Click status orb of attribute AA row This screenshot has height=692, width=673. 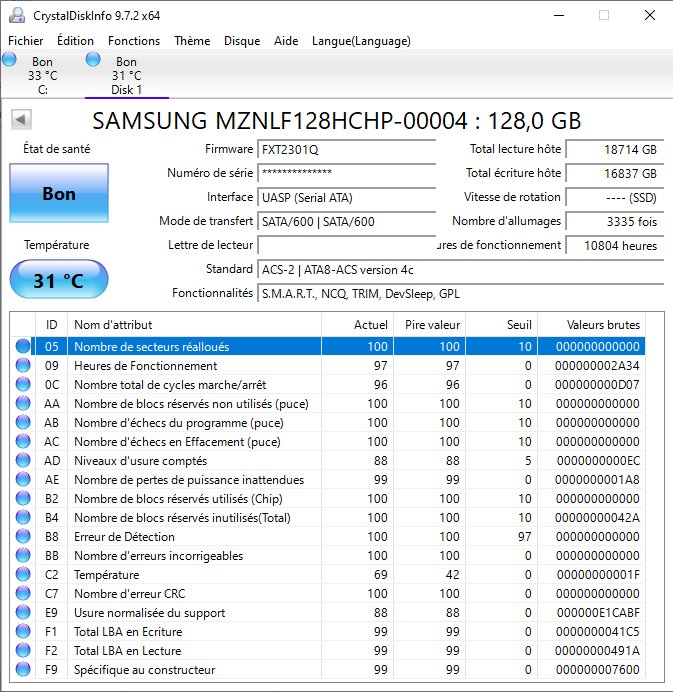tap(23, 403)
